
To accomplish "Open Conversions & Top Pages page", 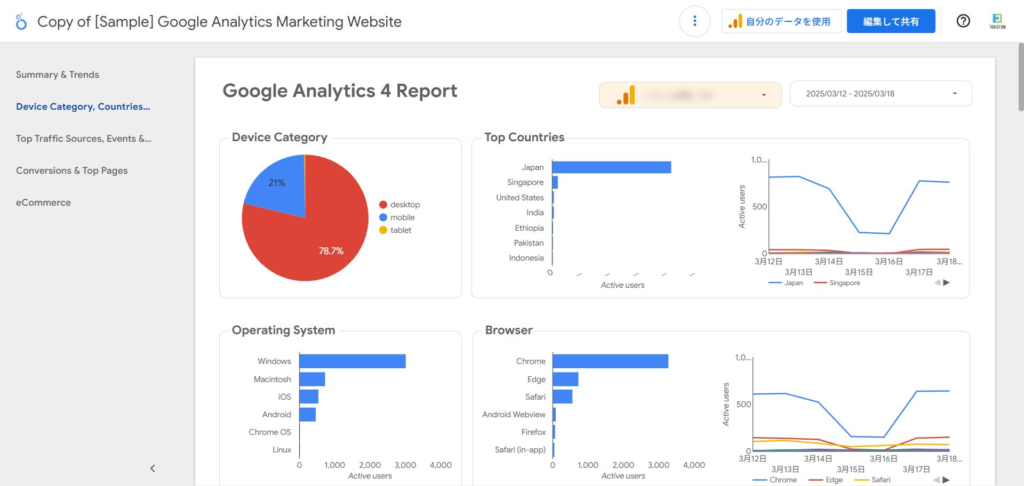I will [x=71, y=170].
